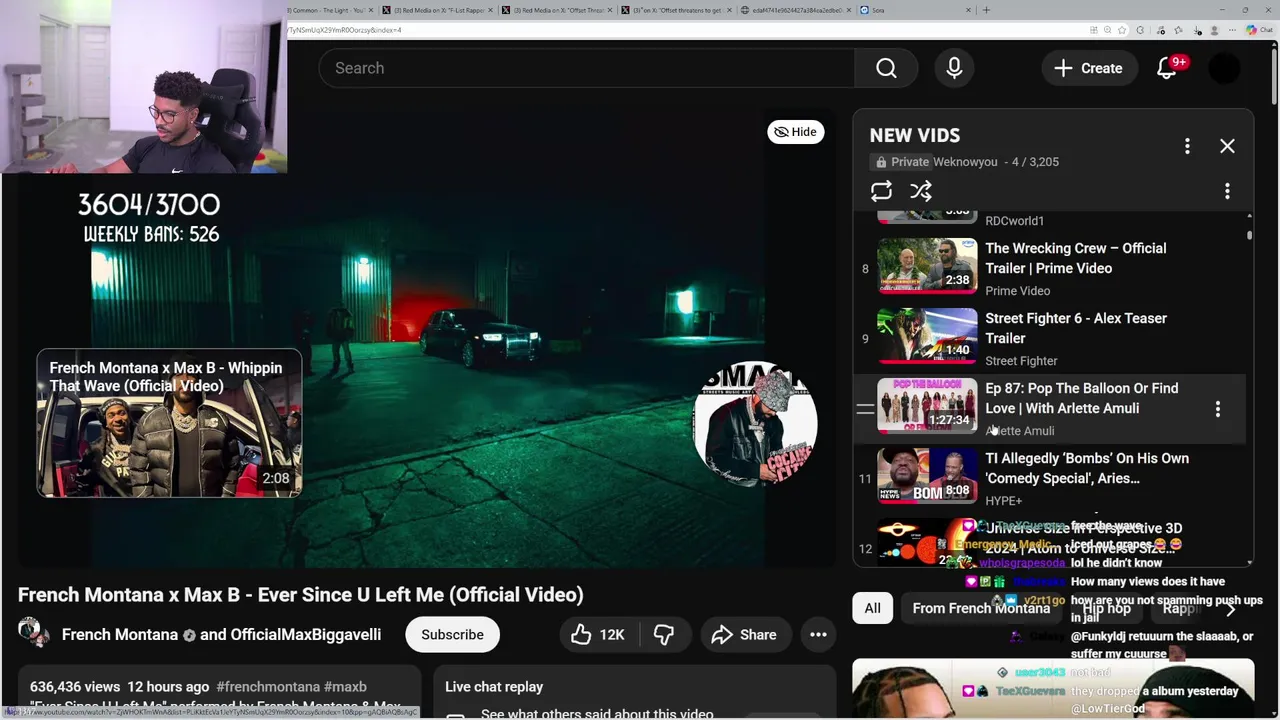This screenshot has height=720, width=1280.
Task: Toggle shuffle playlist
Action: pyautogui.click(x=921, y=191)
